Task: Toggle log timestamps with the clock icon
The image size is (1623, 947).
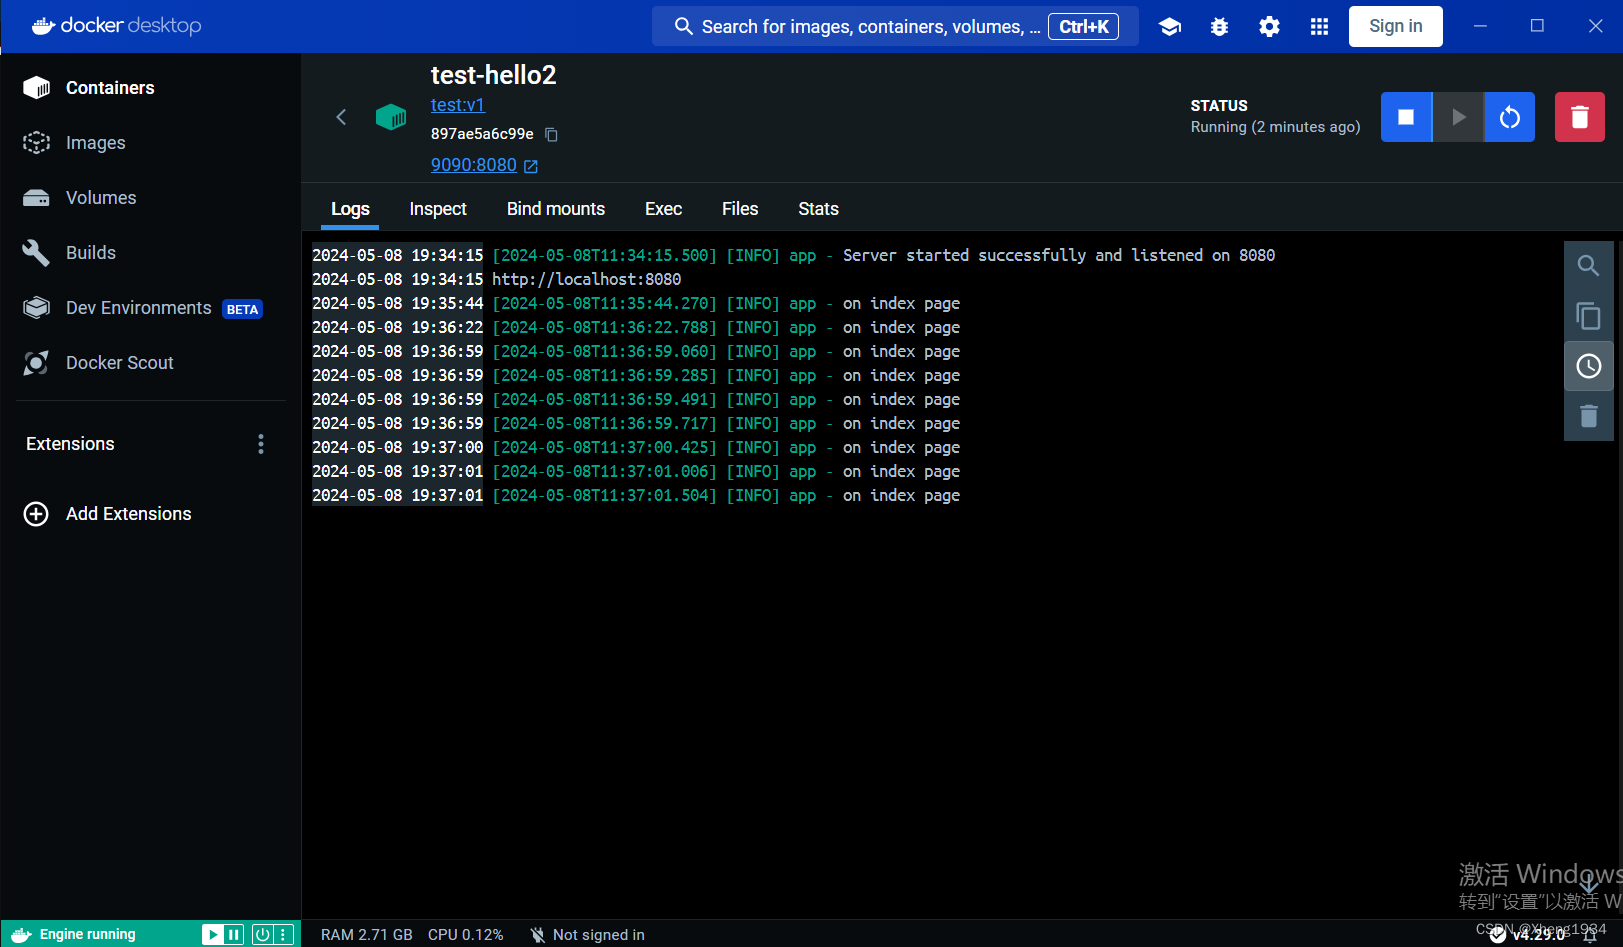Action: [1588, 365]
